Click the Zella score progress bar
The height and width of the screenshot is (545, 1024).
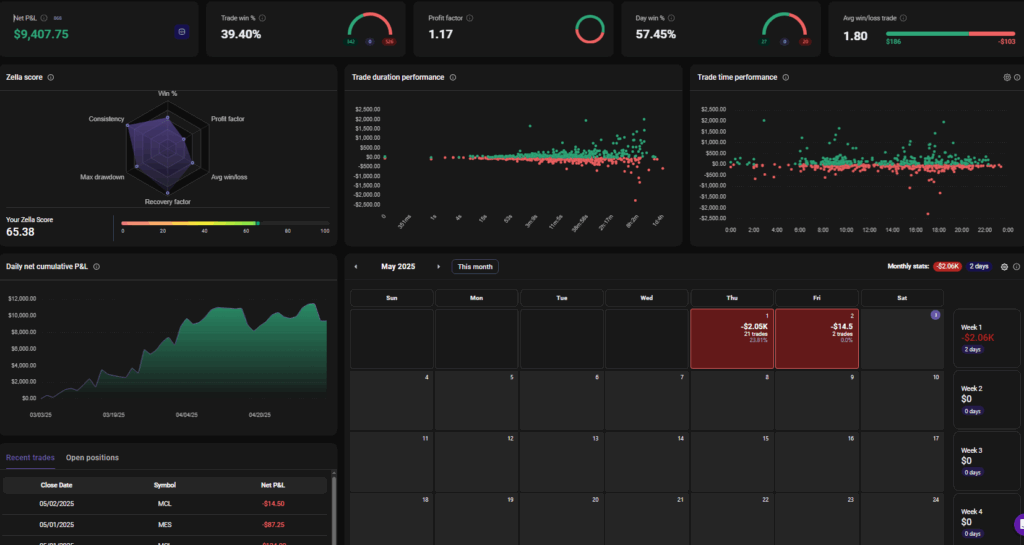pos(225,223)
